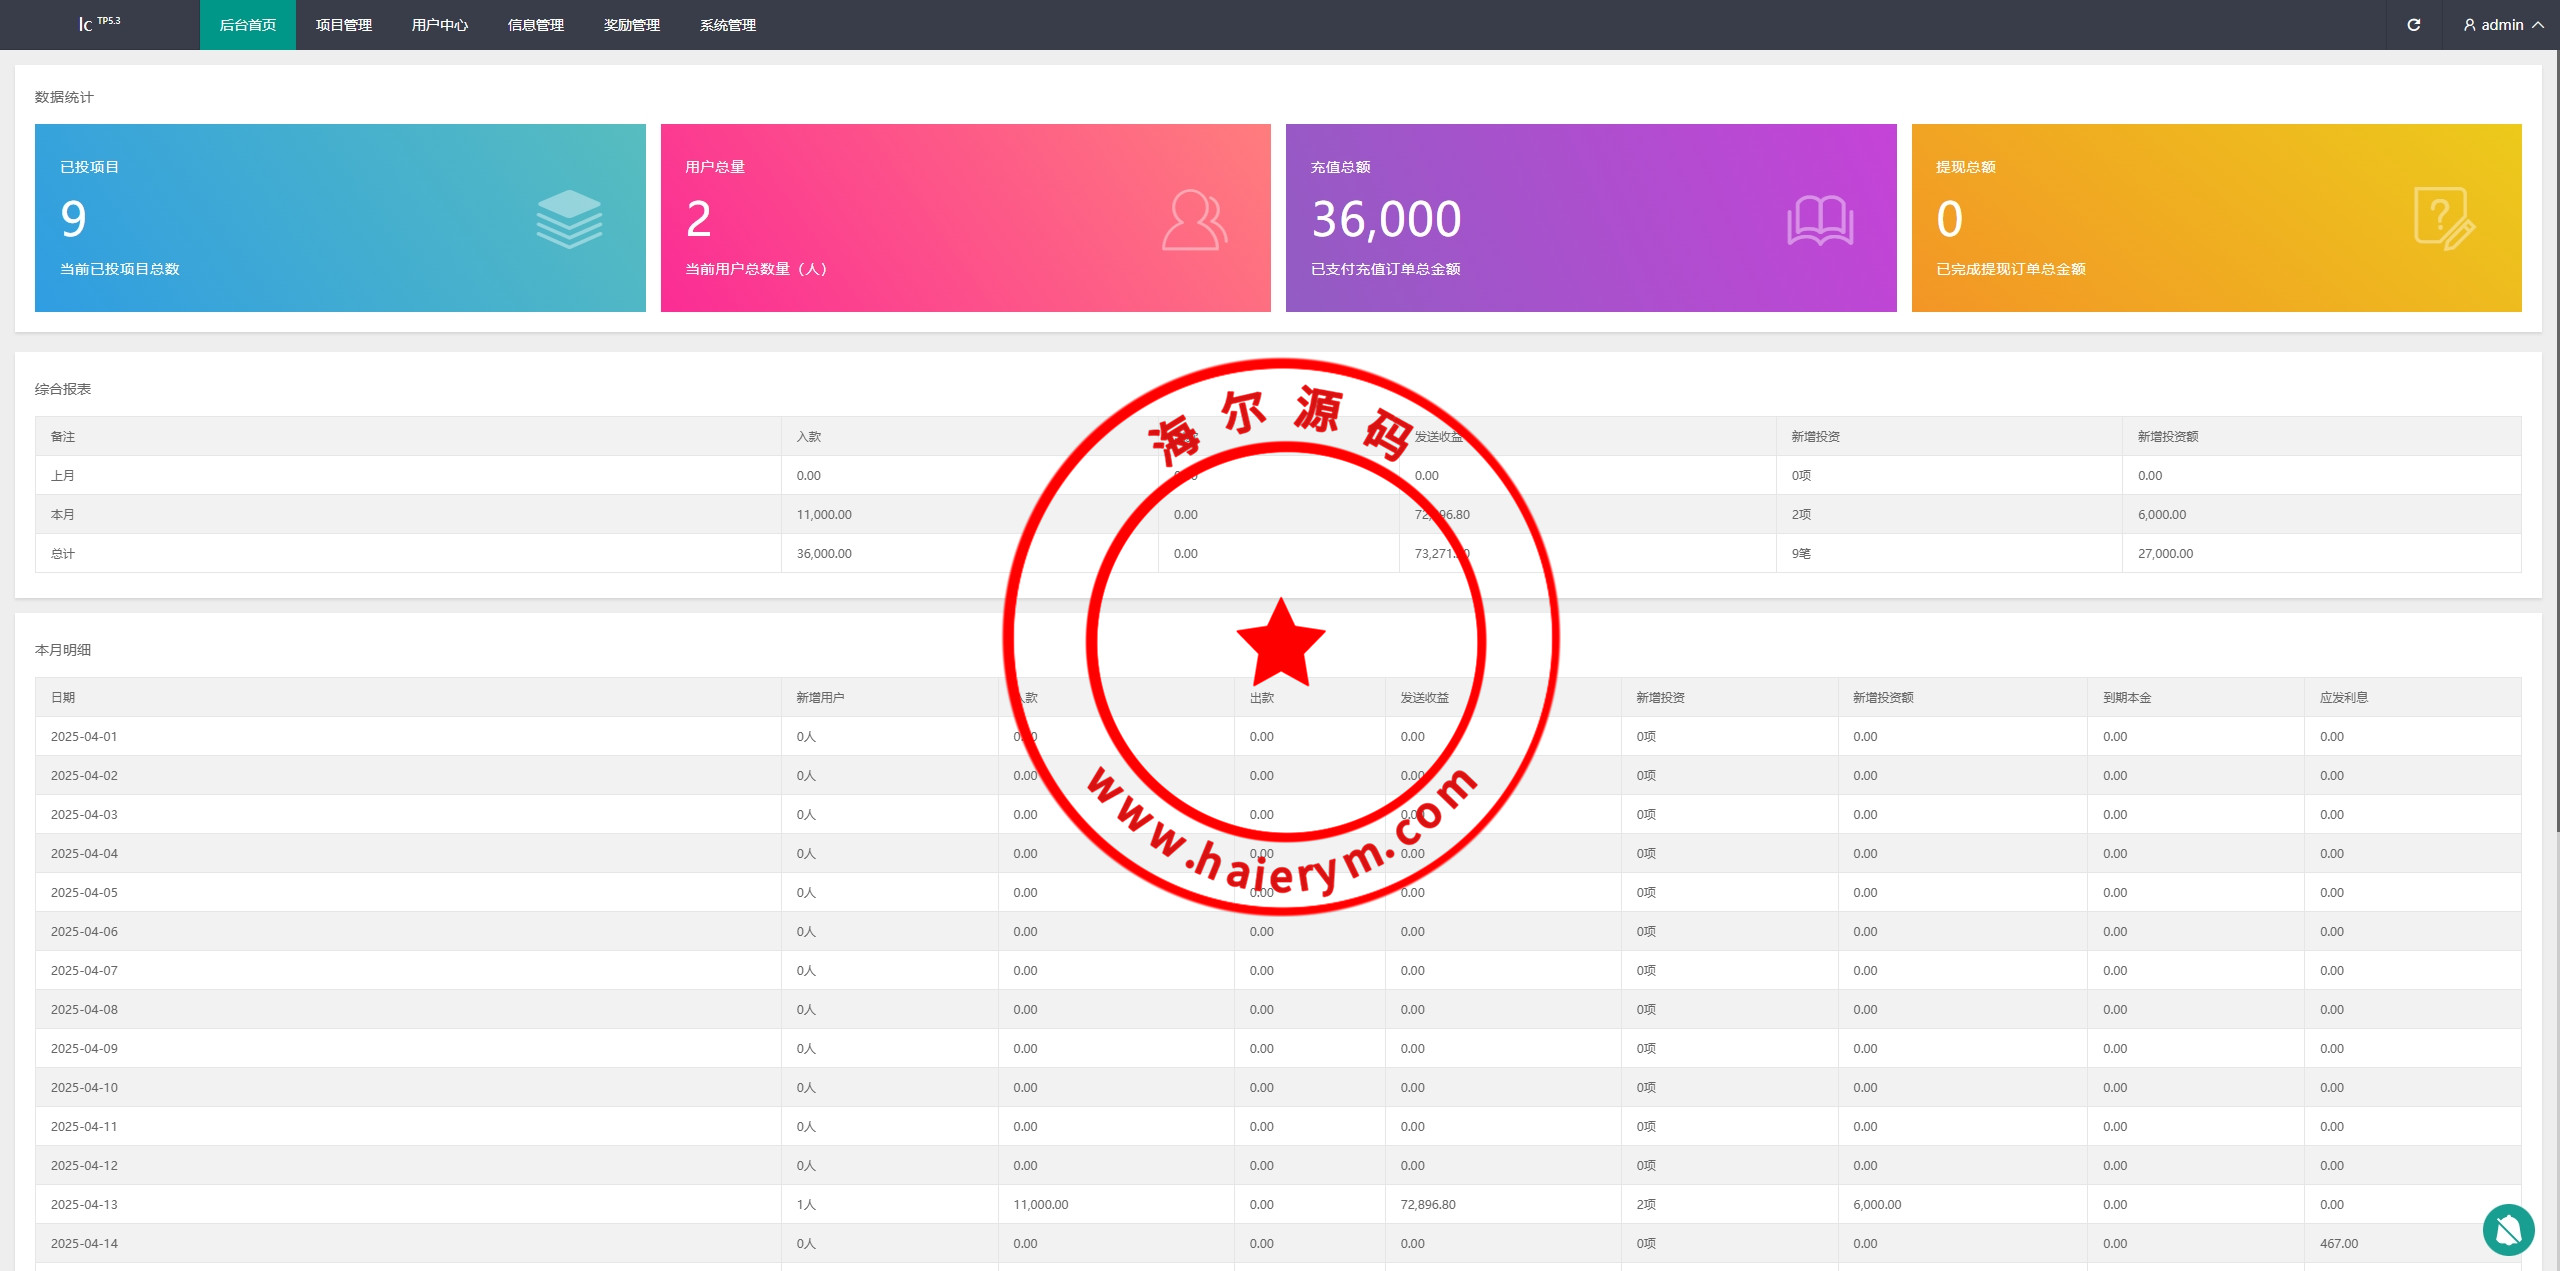Open the 用户中心 menu
The image size is (2560, 1271).
pyautogui.click(x=440, y=25)
